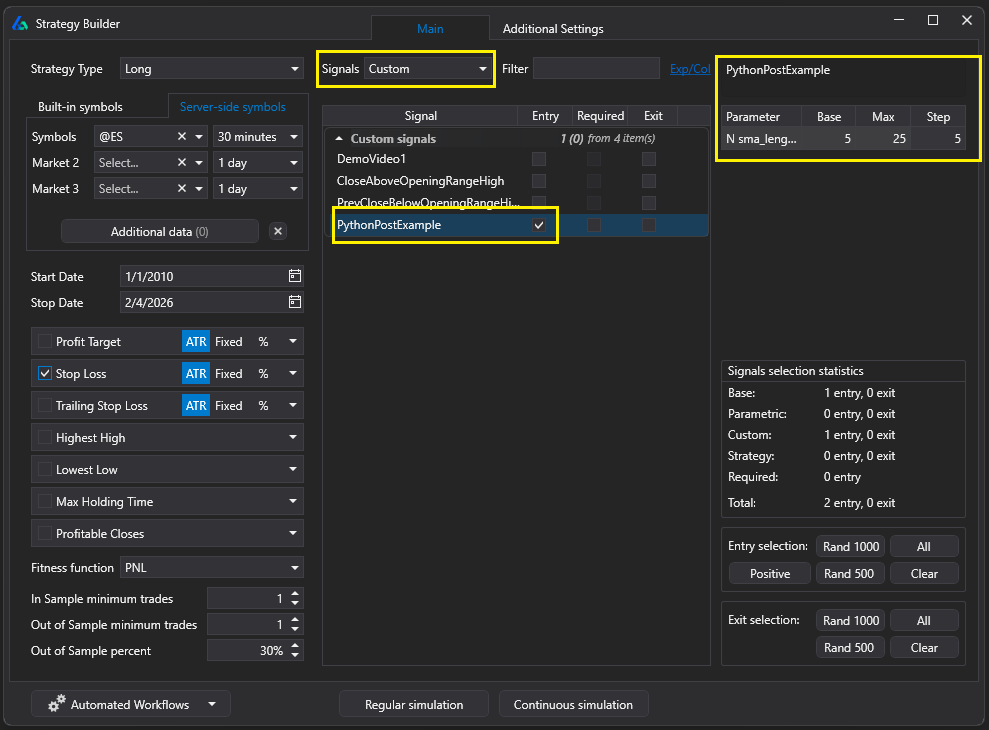The width and height of the screenshot is (989, 730).
Task: Enable the Profit Target checkbox
Action: pos(44,341)
